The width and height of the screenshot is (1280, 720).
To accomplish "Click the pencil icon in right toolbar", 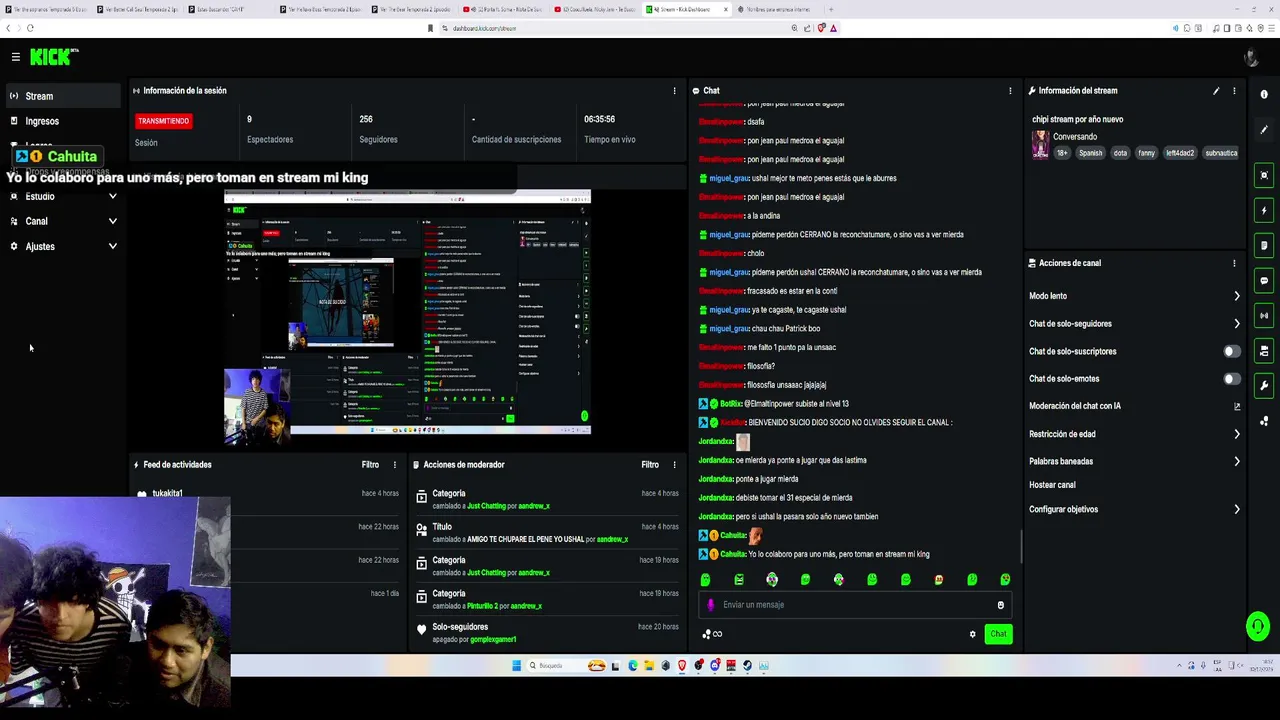I will tap(1264, 130).
